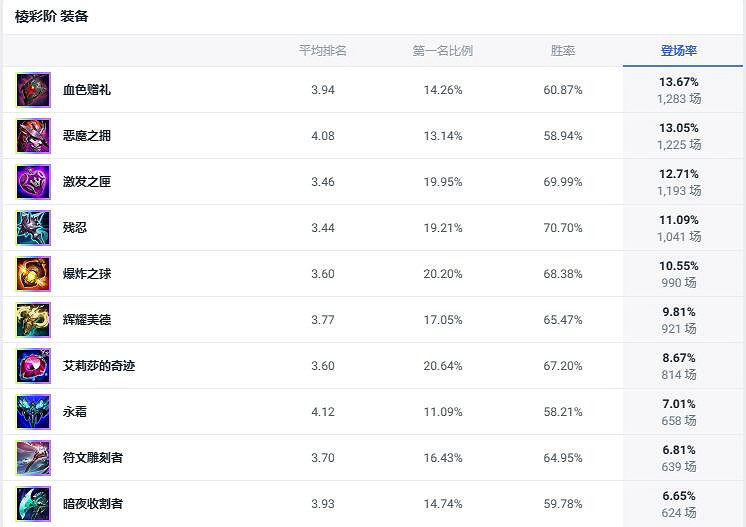Open the 艾莉莎的奇迹 item name link
Image resolution: width=746 pixels, height=527 pixels.
click(x=99, y=366)
